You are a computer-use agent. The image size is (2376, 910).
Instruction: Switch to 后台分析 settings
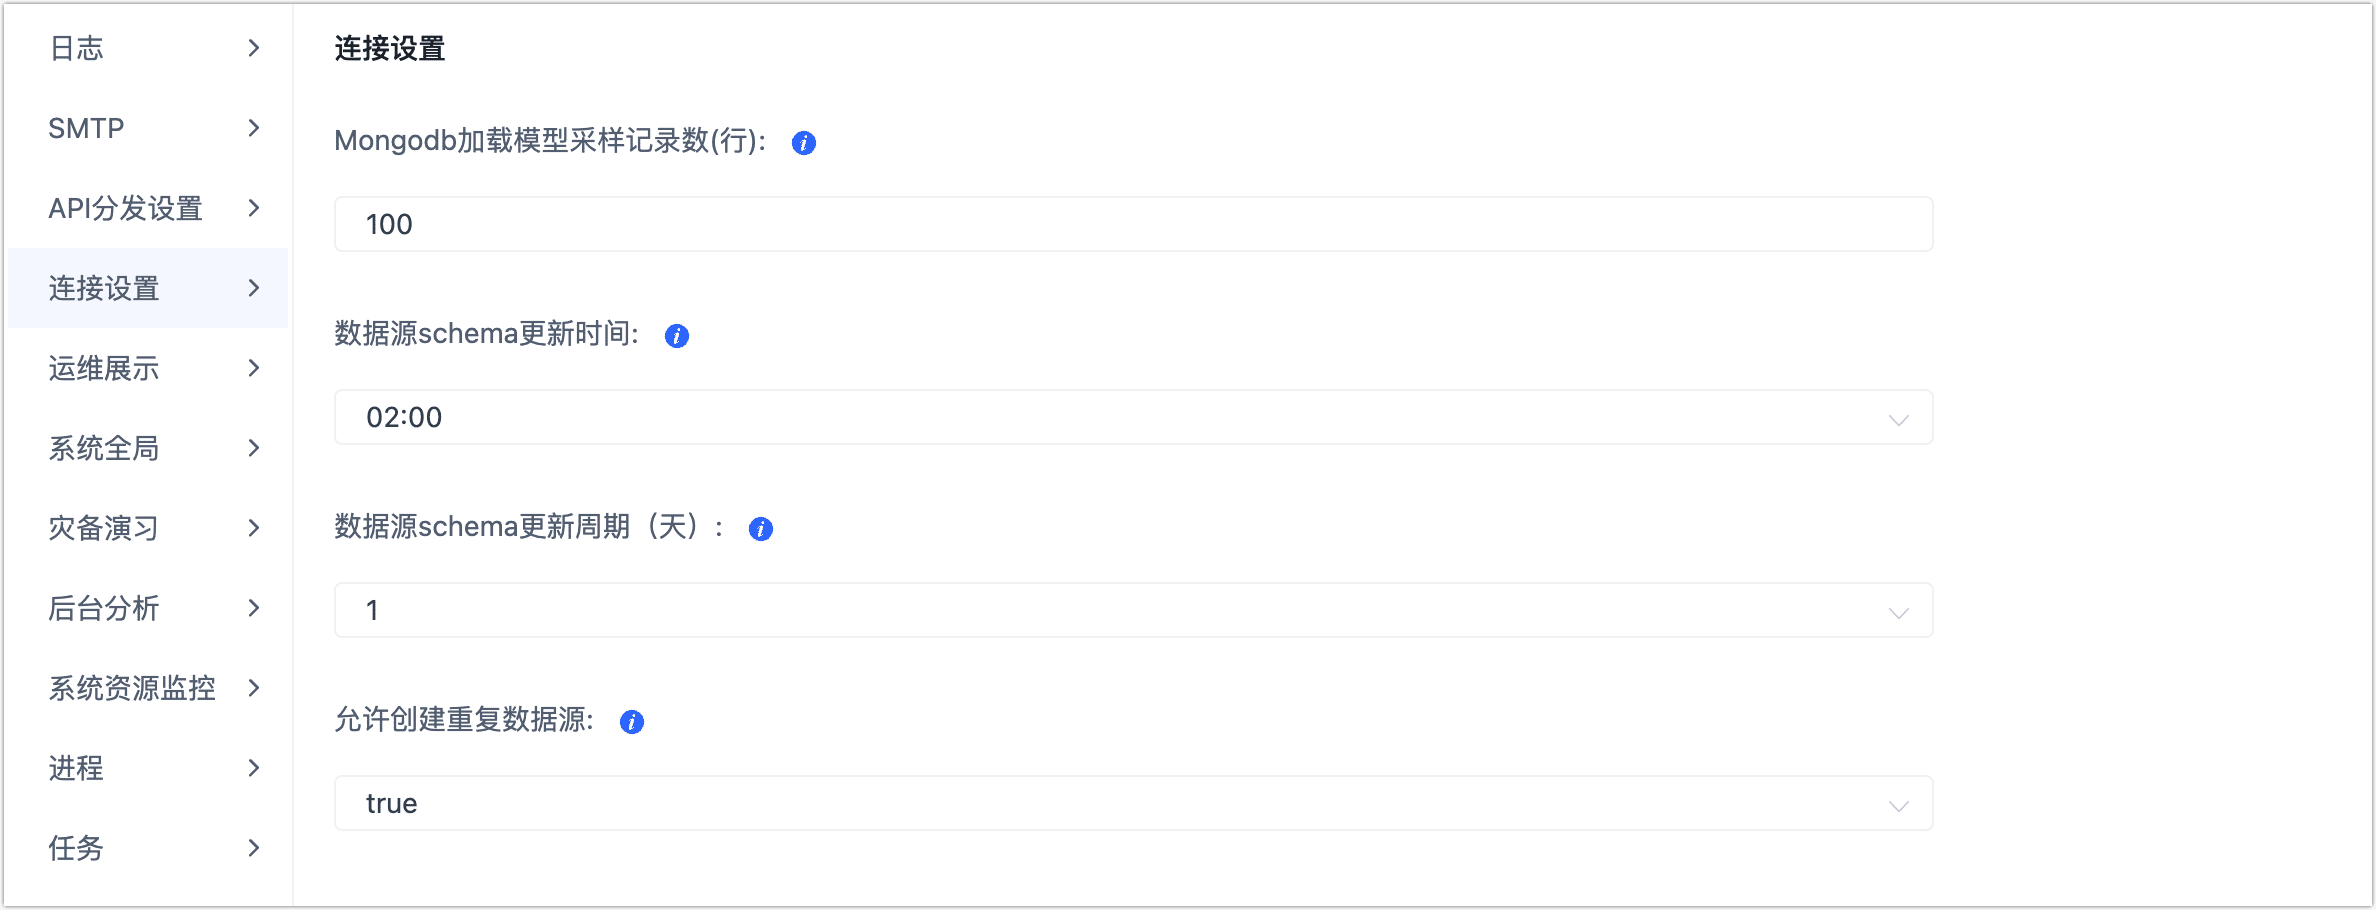[104, 608]
